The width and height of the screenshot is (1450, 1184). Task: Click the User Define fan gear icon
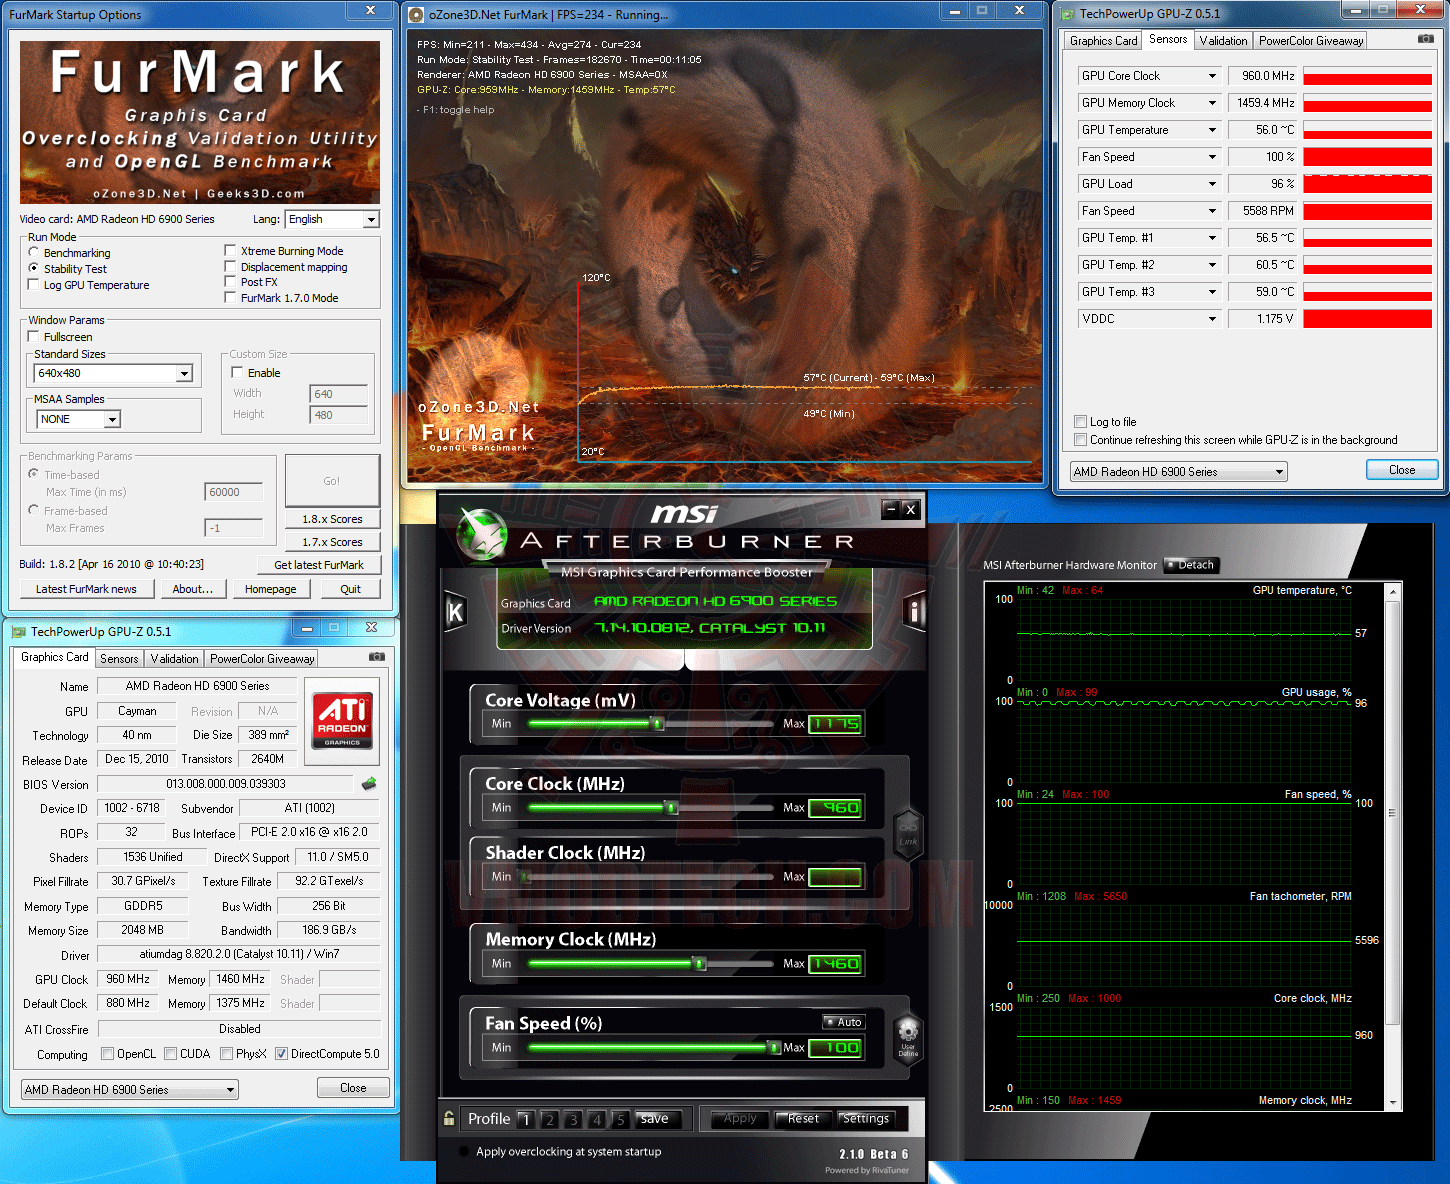908,1039
